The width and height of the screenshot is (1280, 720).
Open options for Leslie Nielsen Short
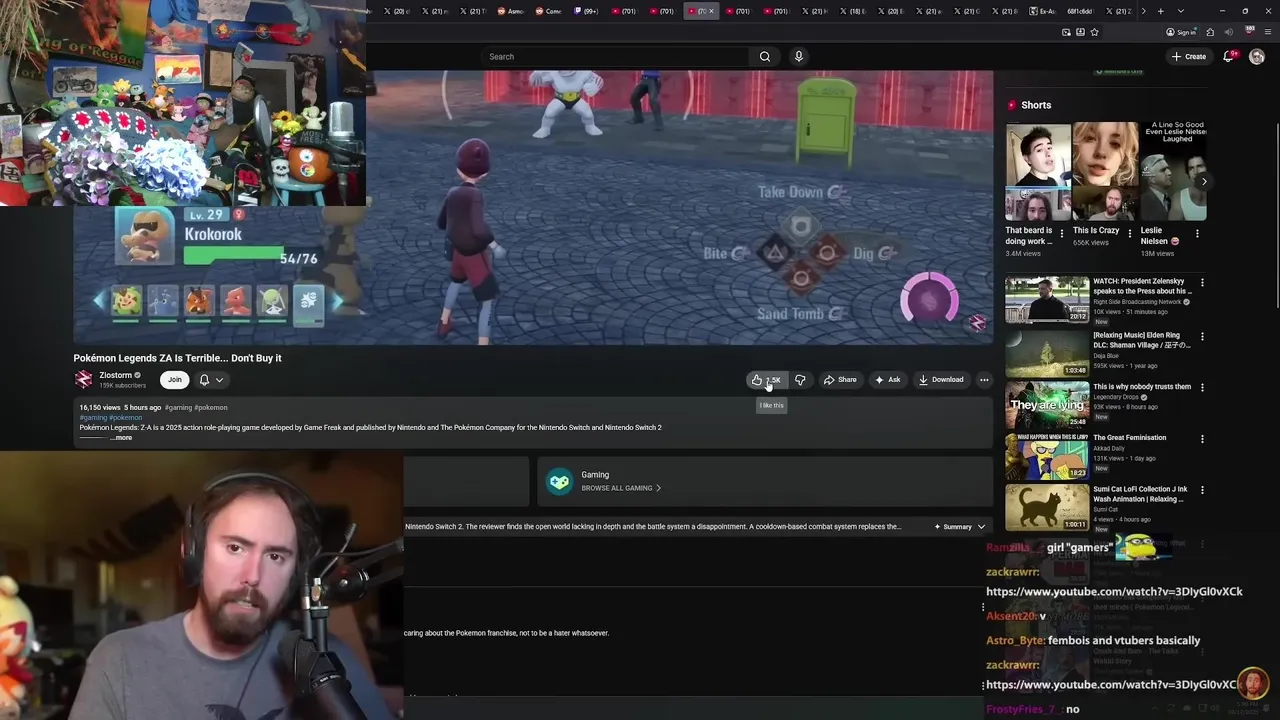point(1197,233)
